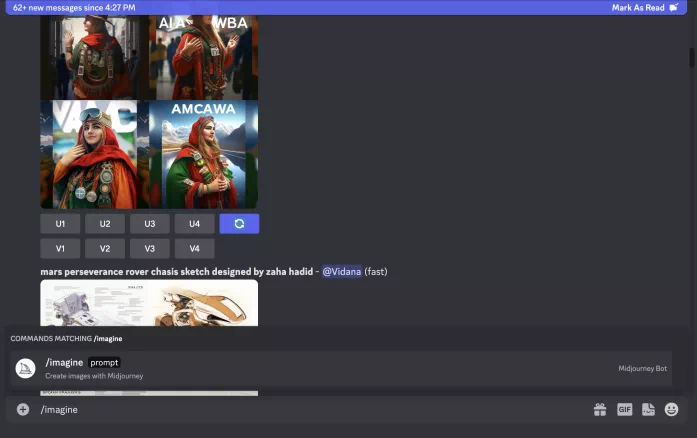Choose V3 variations

(x=150, y=249)
